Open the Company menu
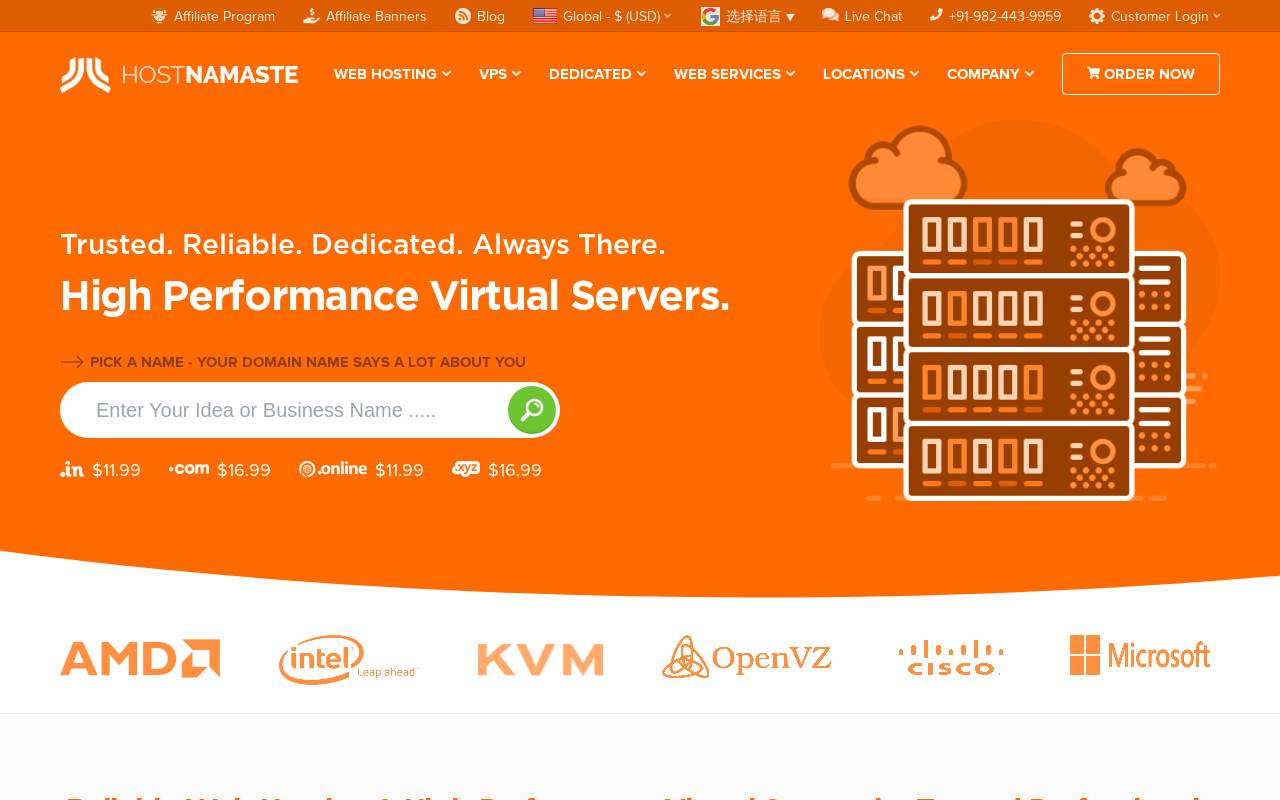The width and height of the screenshot is (1280, 800). tap(990, 74)
